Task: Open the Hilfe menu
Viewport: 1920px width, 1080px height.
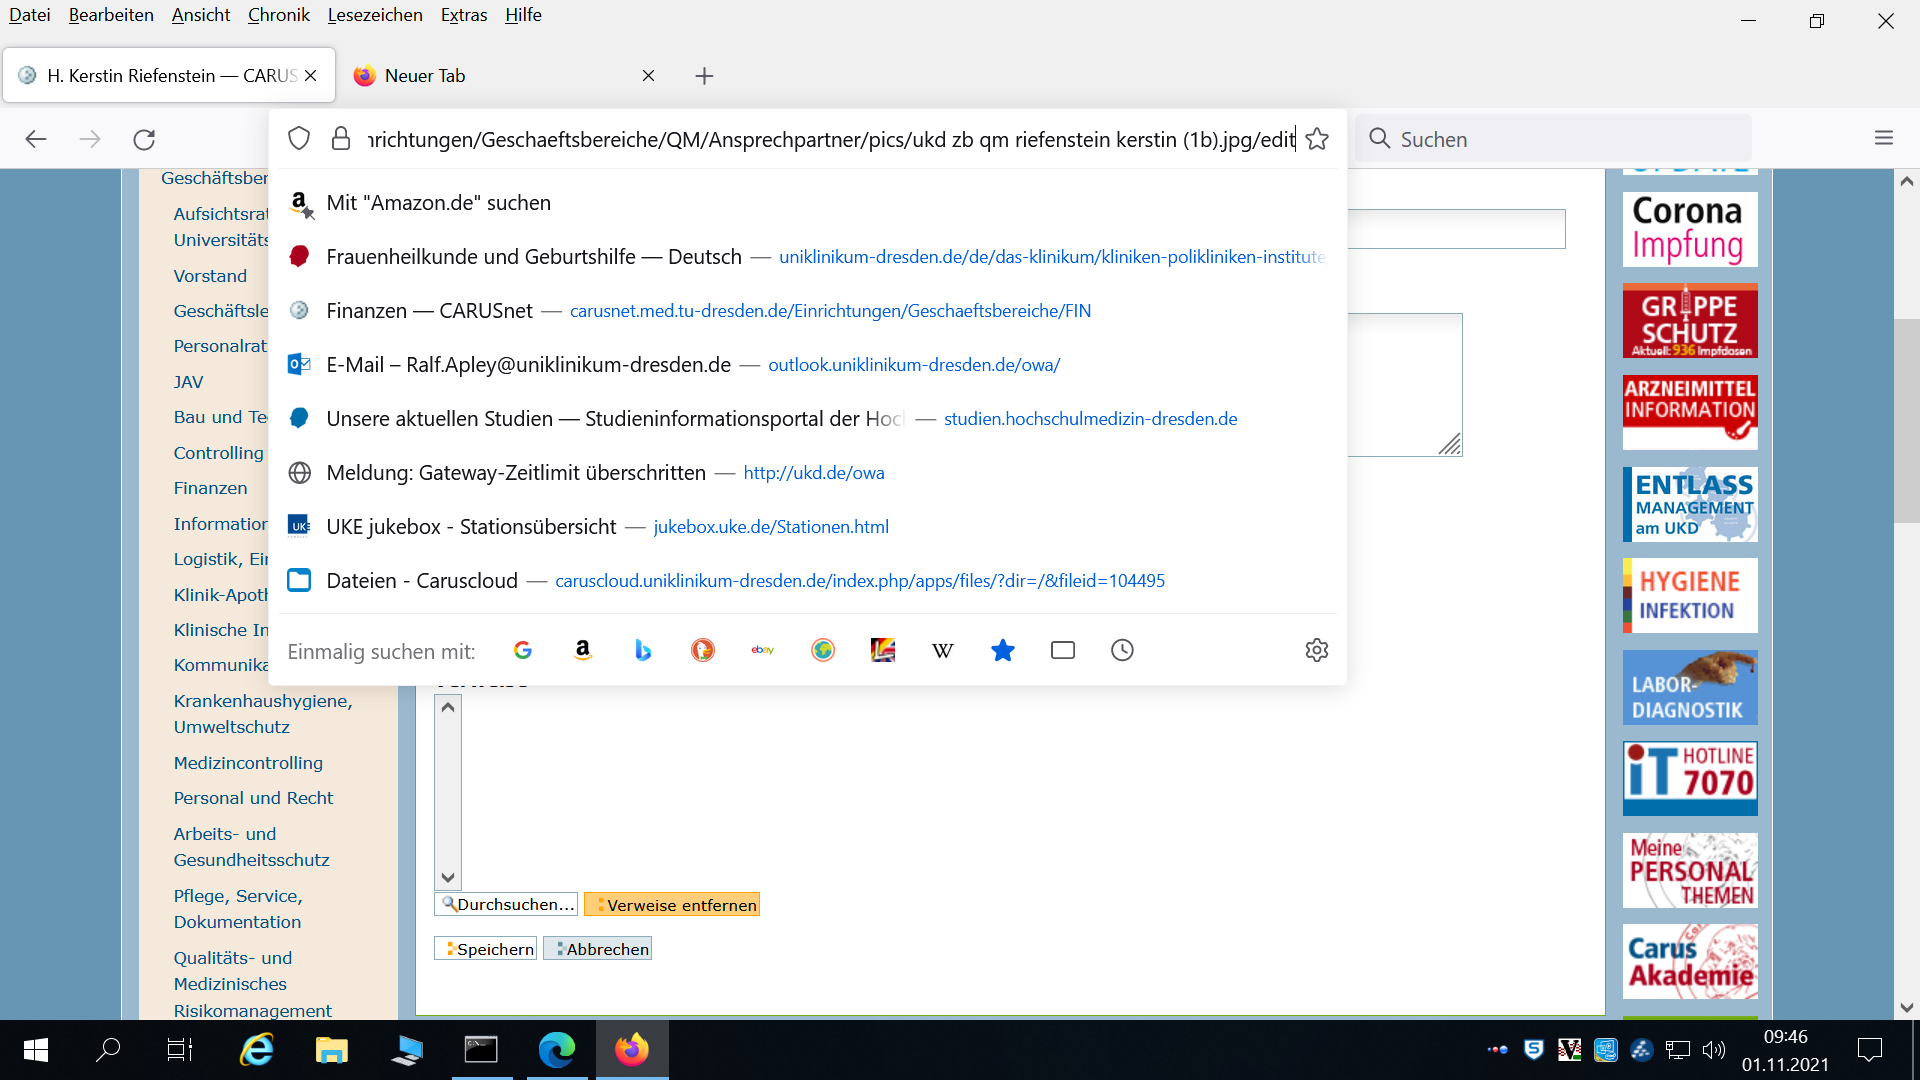Action: tap(523, 15)
